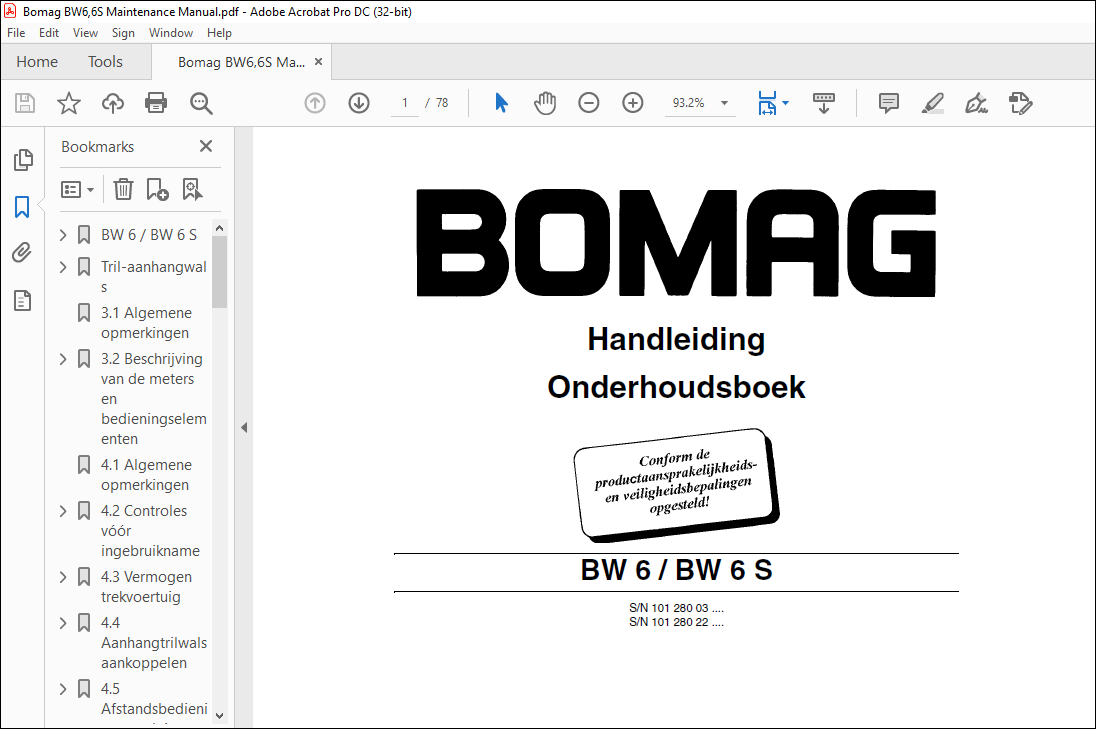Open bookmark 4.3 Vermogen trekvoertuig
This screenshot has height=729, width=1096.
146,587
